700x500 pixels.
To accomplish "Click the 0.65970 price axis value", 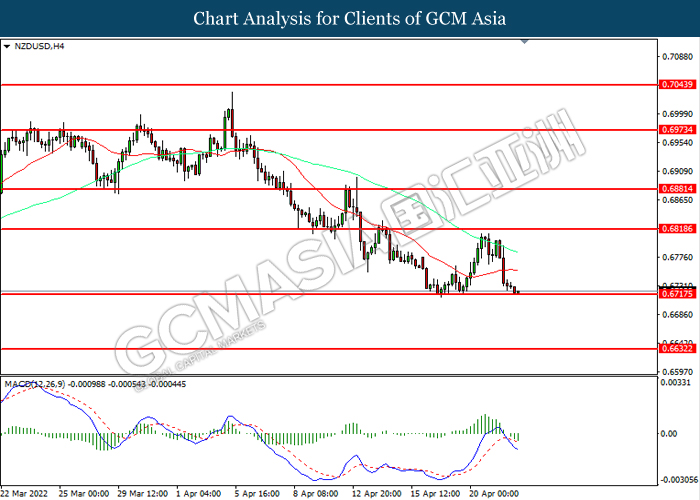I will tap(678, 371).
